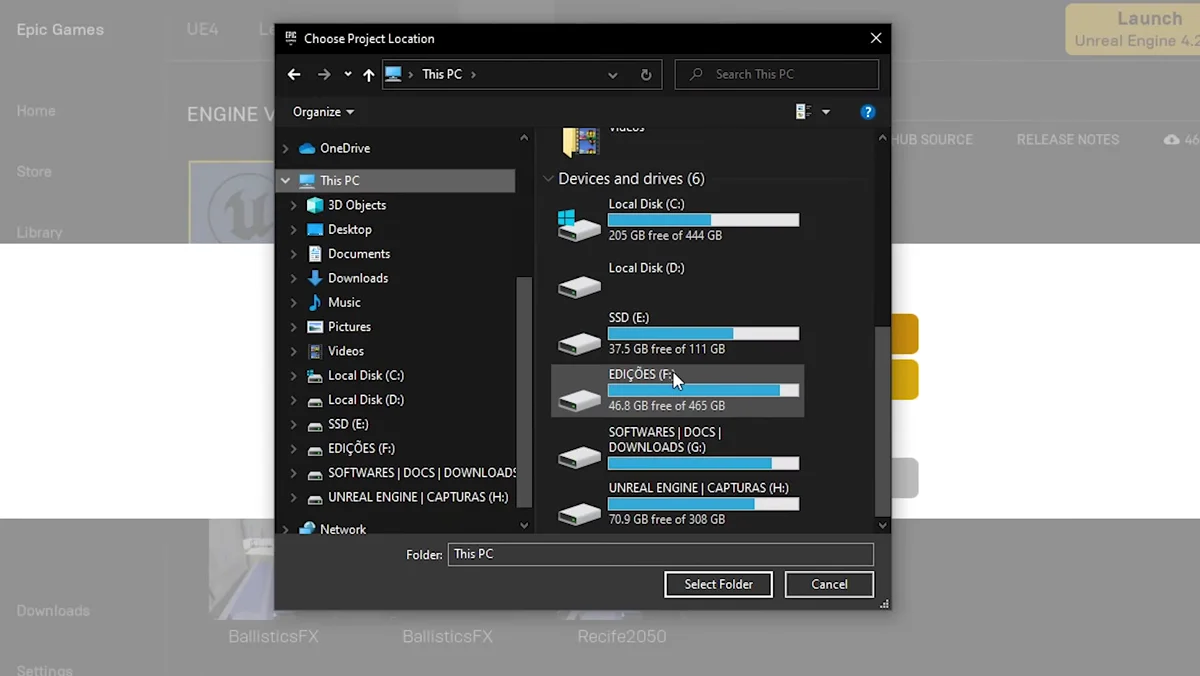Open 3D Objects in navigation pane
Viewport: 1200px width, 676px height.
(x=357, y=205)
